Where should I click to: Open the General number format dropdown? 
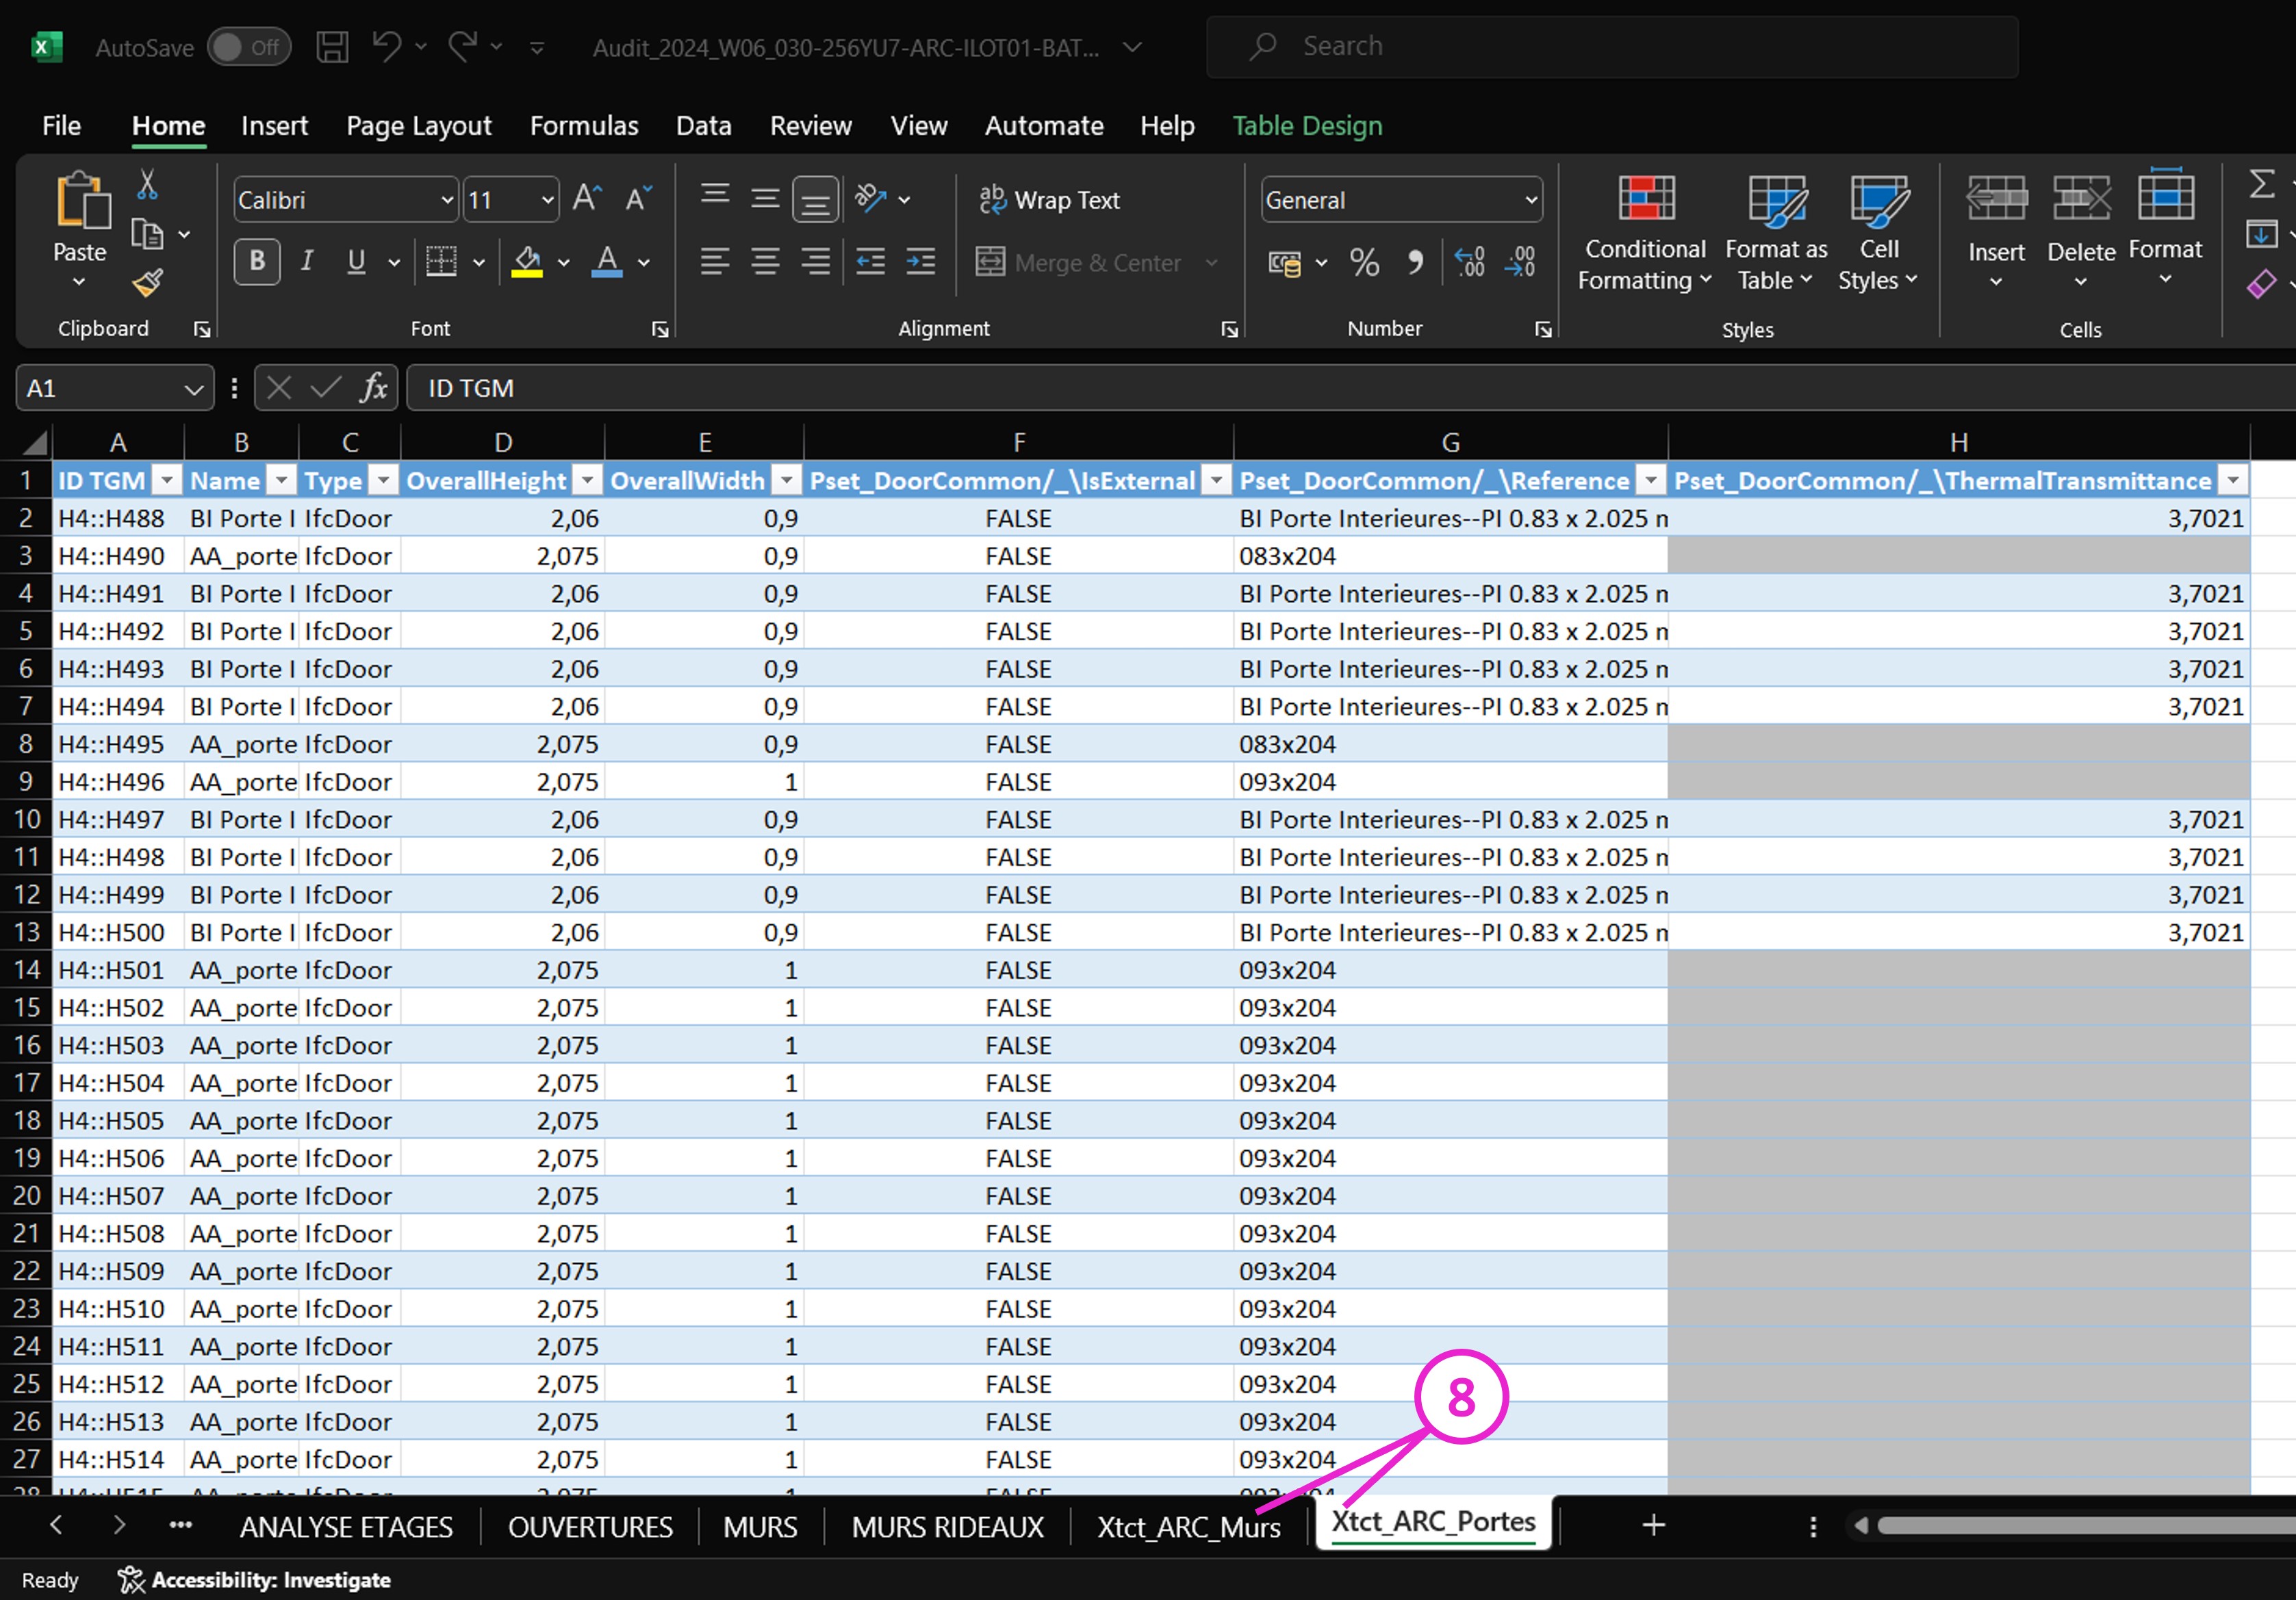coord(1530,200)
